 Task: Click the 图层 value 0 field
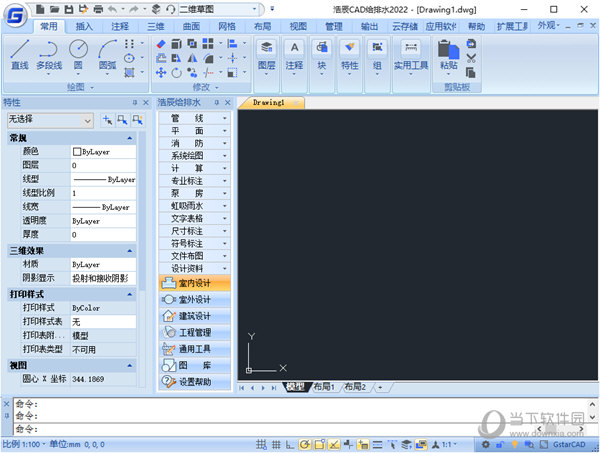coord(103,166)
